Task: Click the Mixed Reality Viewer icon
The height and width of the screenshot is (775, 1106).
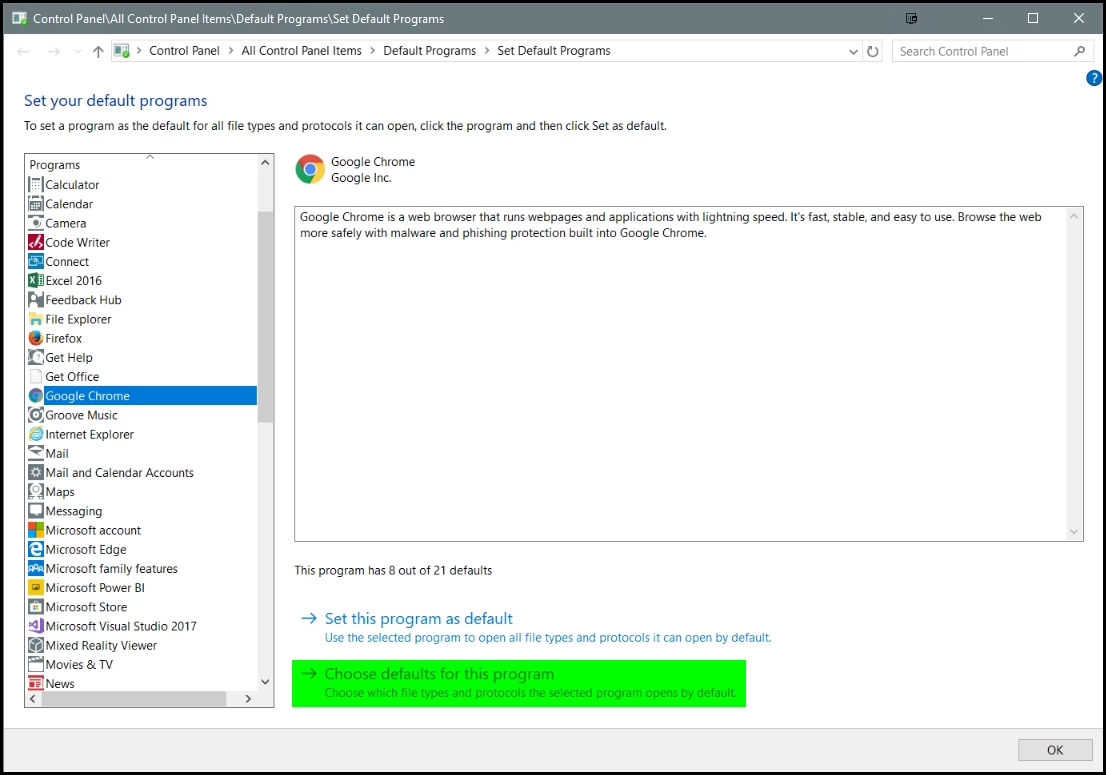Action: [x=36, y=645]
